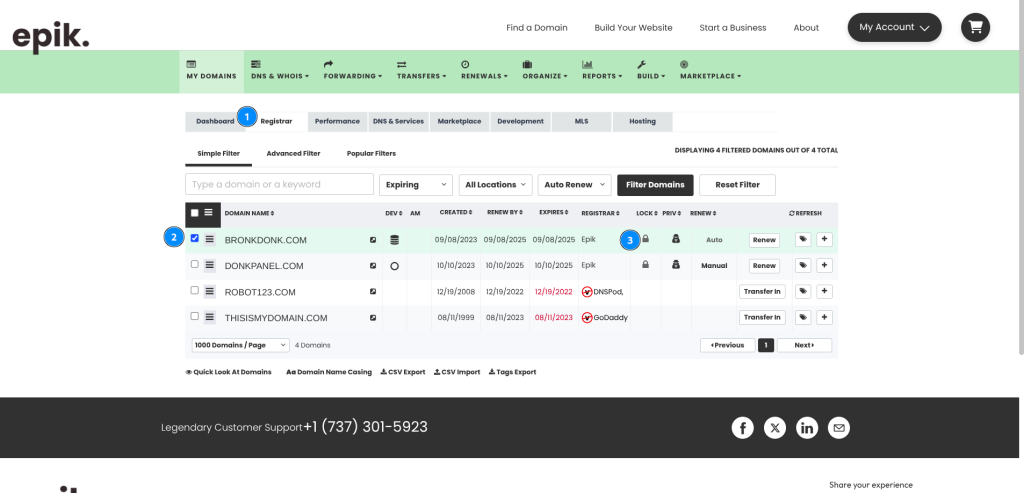Click the domain keyword search field
The image size is (1024, 493).
[x=280, y=184]
